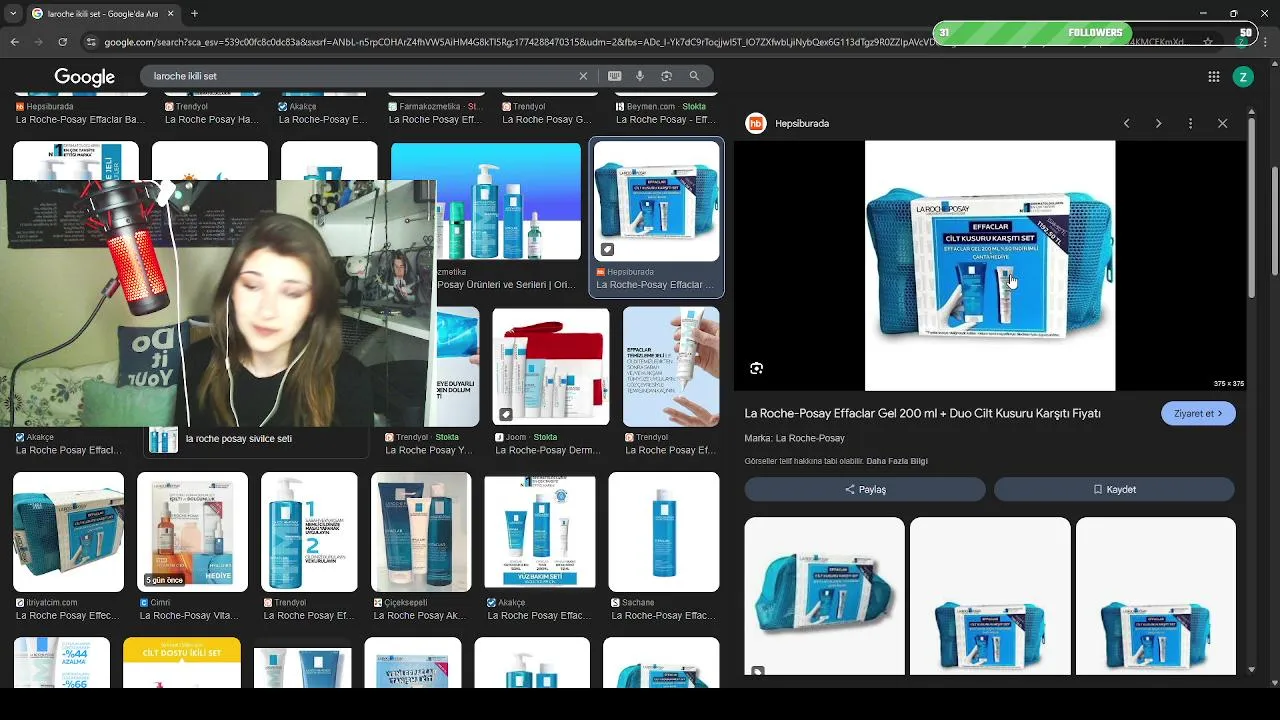Open site information icon in address bar
Image resolution: width=1280 pixels, height=720 pixels.
(x=91, y=42)
